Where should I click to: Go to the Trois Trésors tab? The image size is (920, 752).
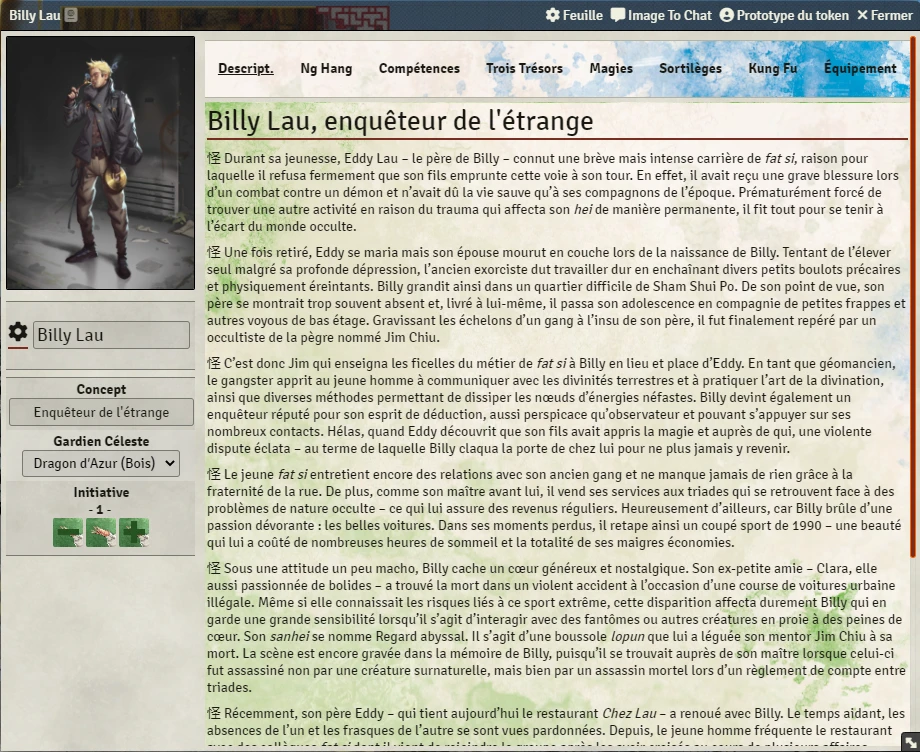pyautogui.click(x=524, y=69)
